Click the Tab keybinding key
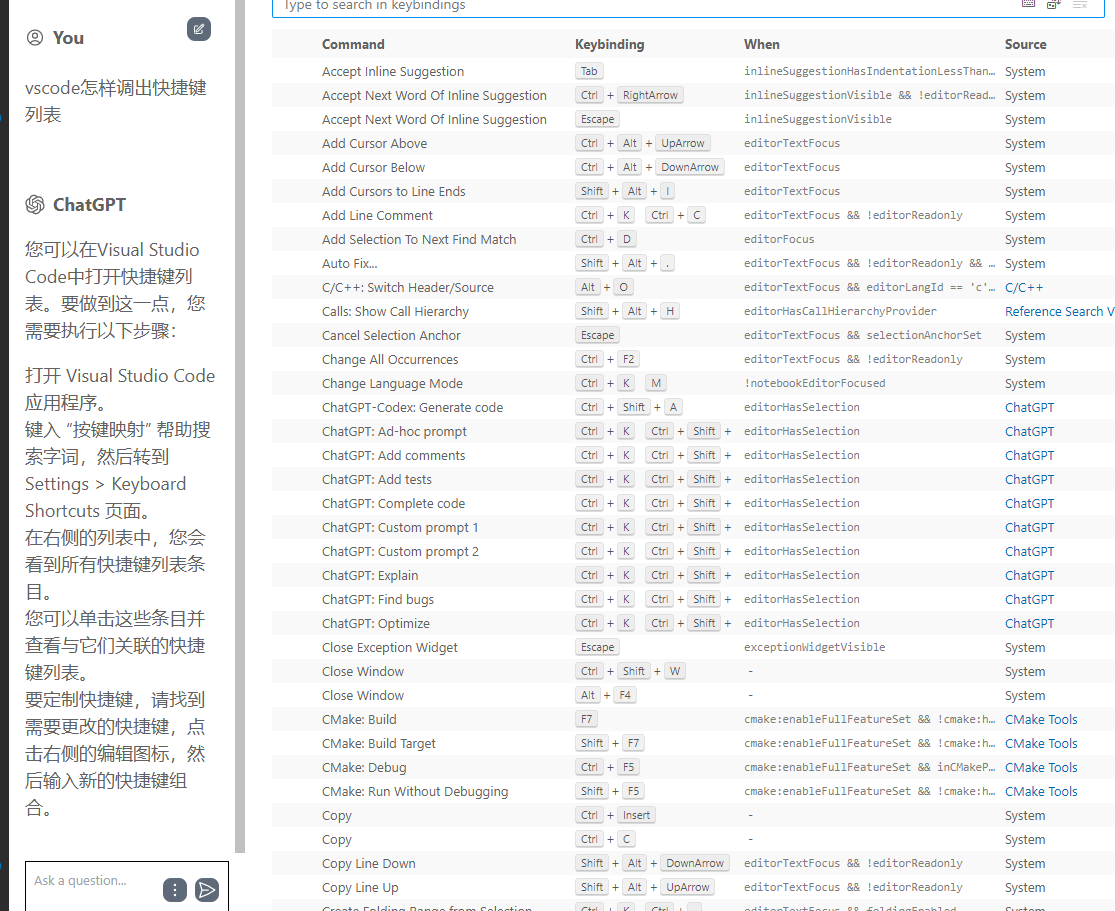Screen dimensions: 1115x911 pyautogui.click(x=589, y=71)
